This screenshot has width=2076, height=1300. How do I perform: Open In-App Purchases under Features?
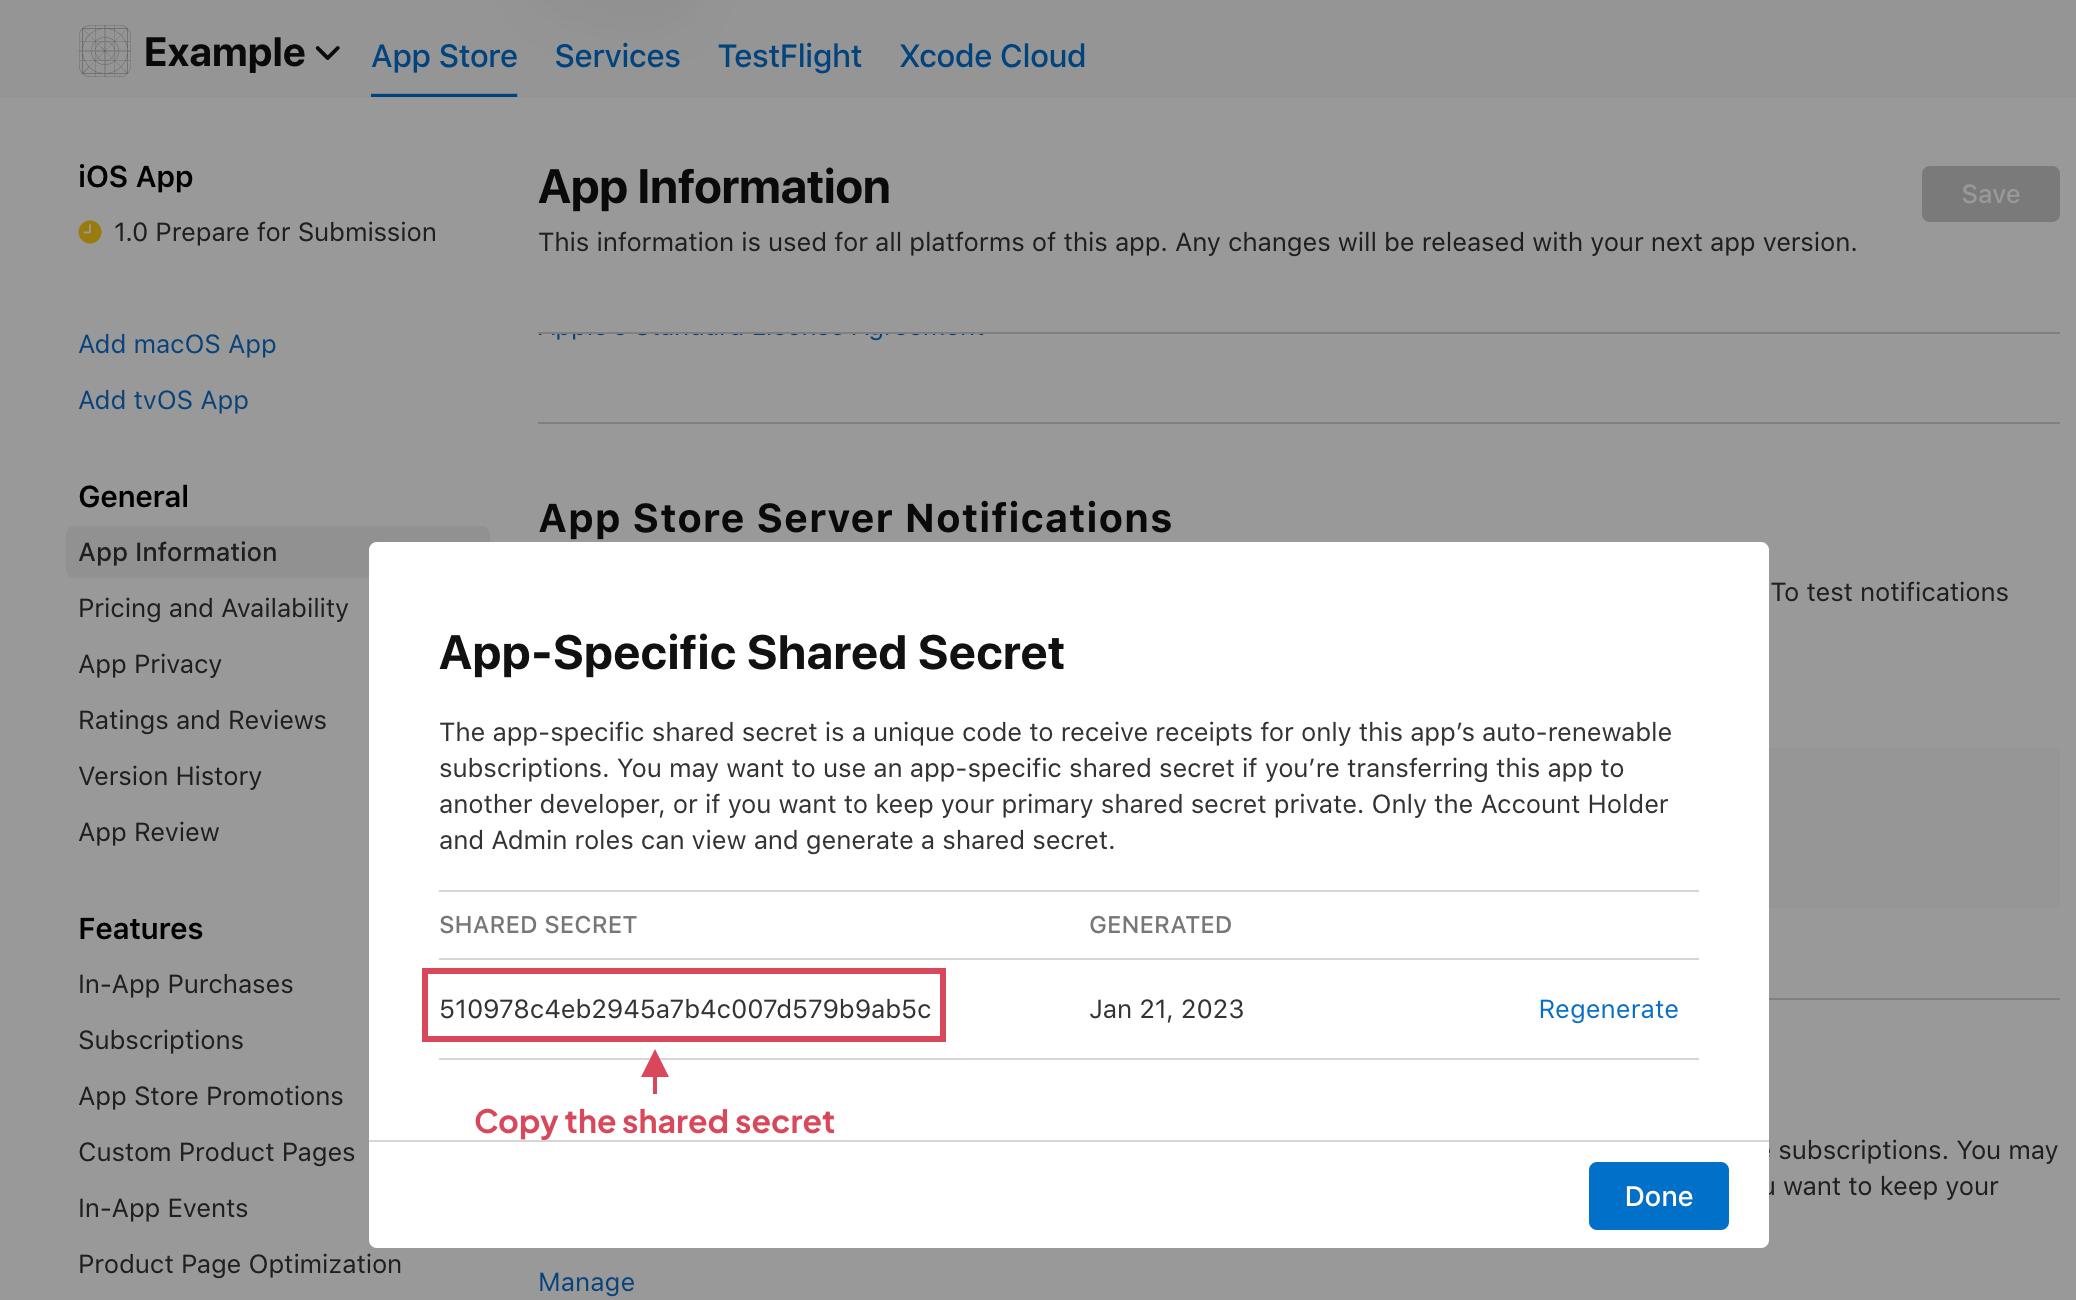[x=185, y=984]
